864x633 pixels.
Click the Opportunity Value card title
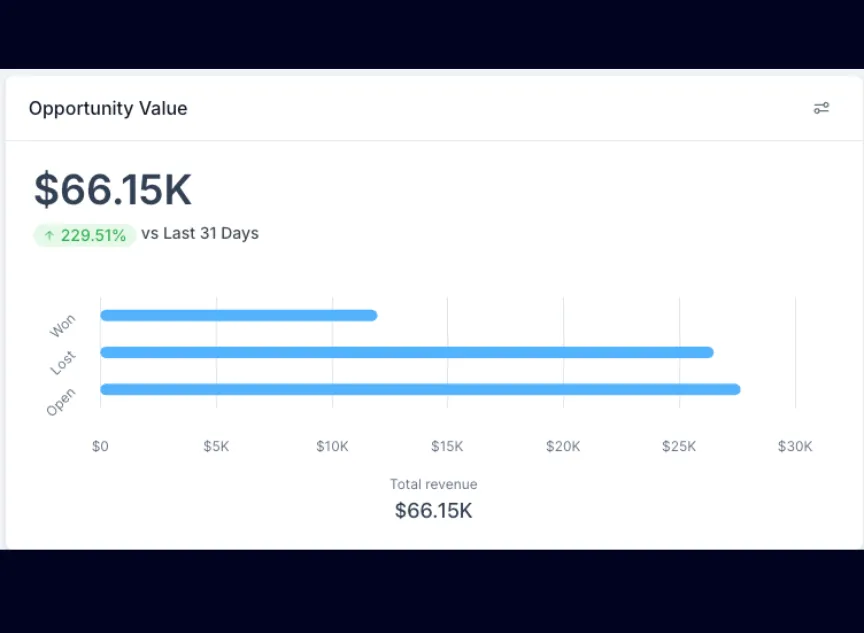(108, 108)
